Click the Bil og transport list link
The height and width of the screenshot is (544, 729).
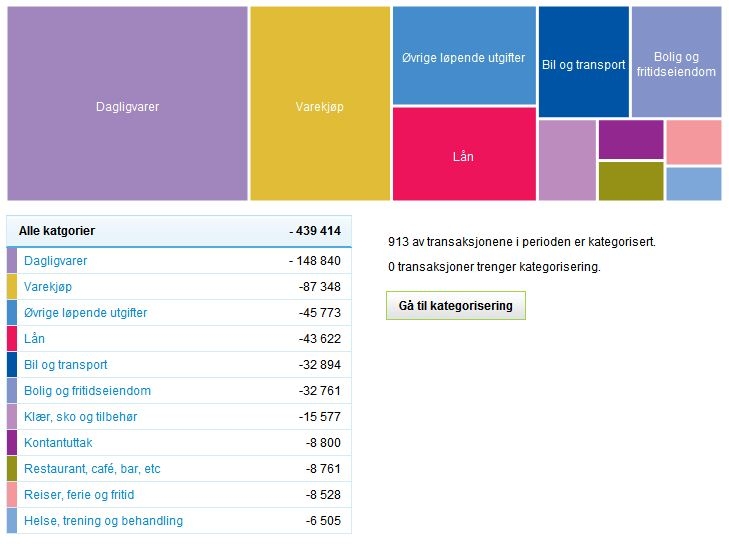click(65, 365)
